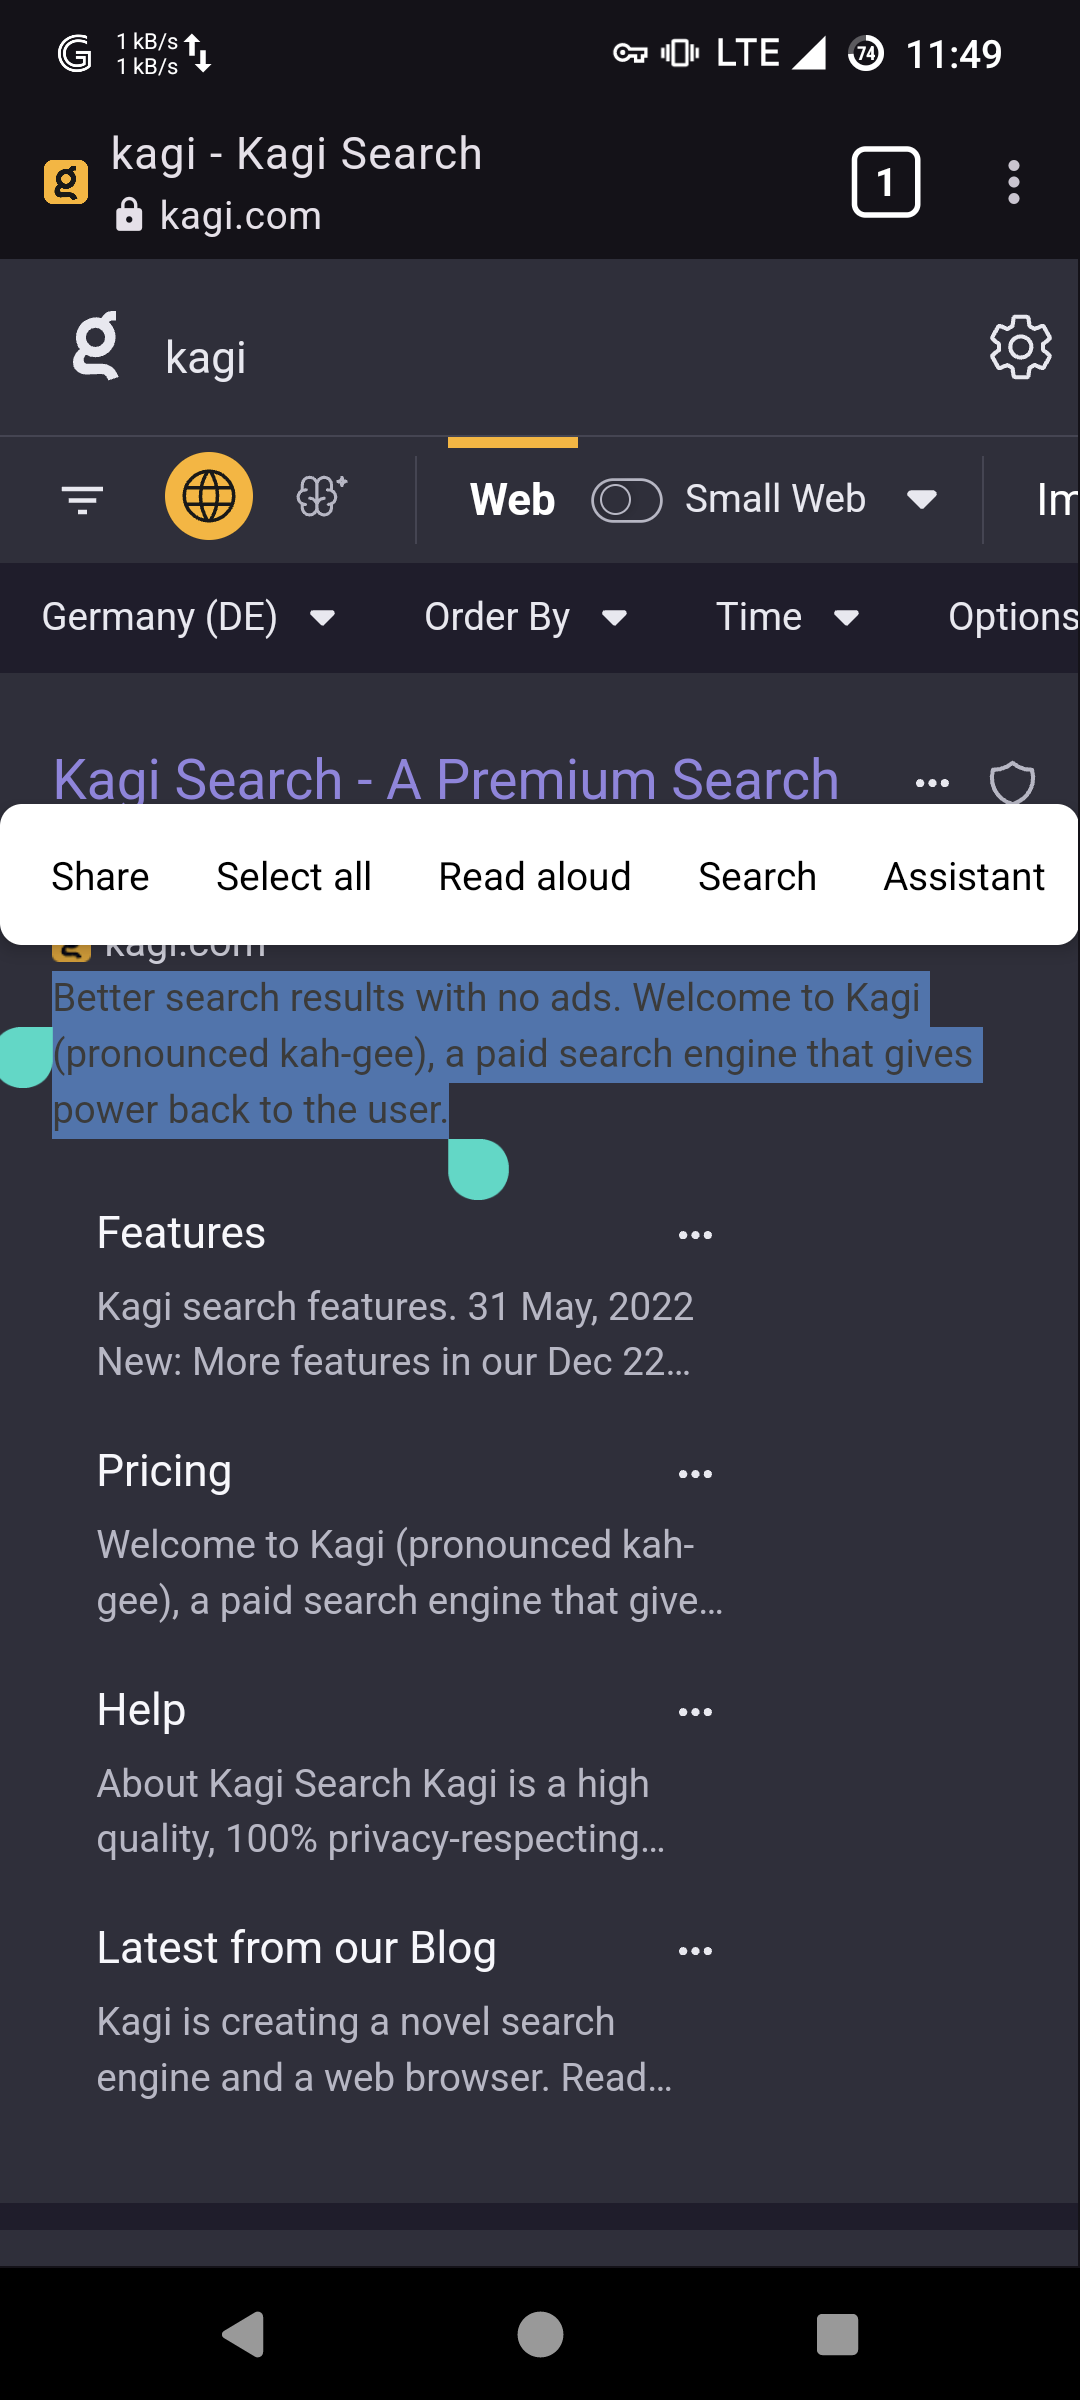
Task: Open the filter lines icon
Action: 82,498
